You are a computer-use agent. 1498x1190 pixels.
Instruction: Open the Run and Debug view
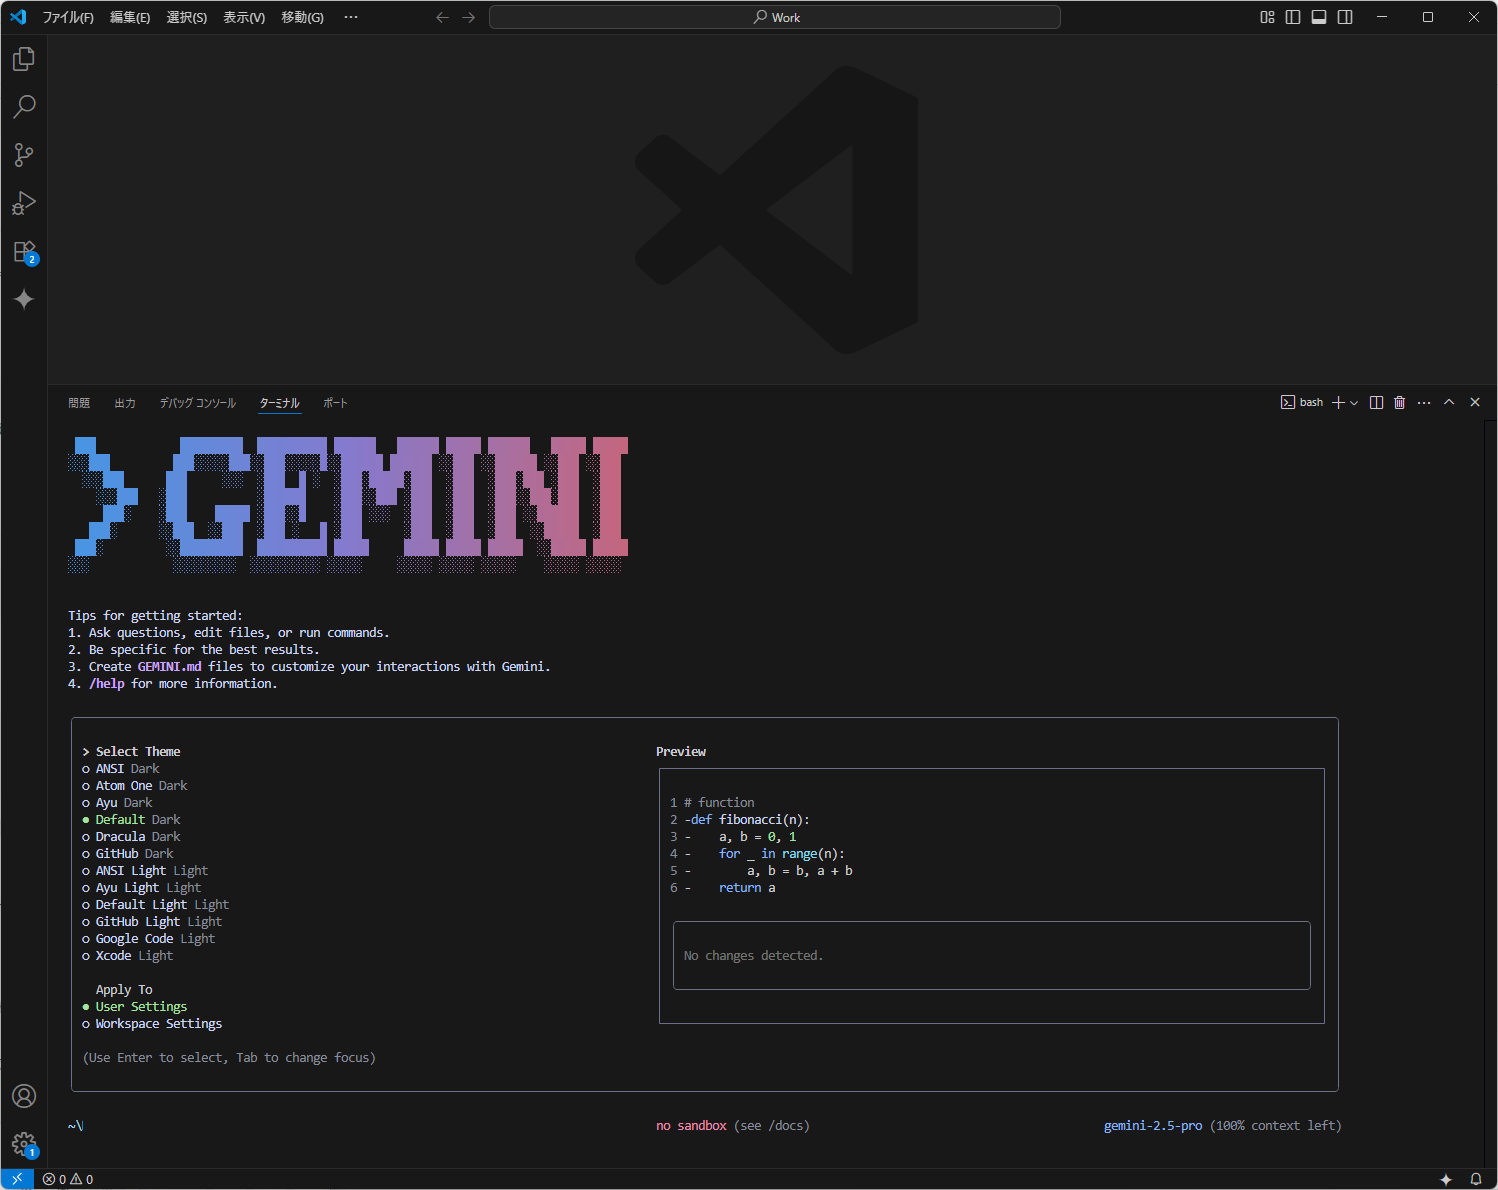[x=24, y=203]
